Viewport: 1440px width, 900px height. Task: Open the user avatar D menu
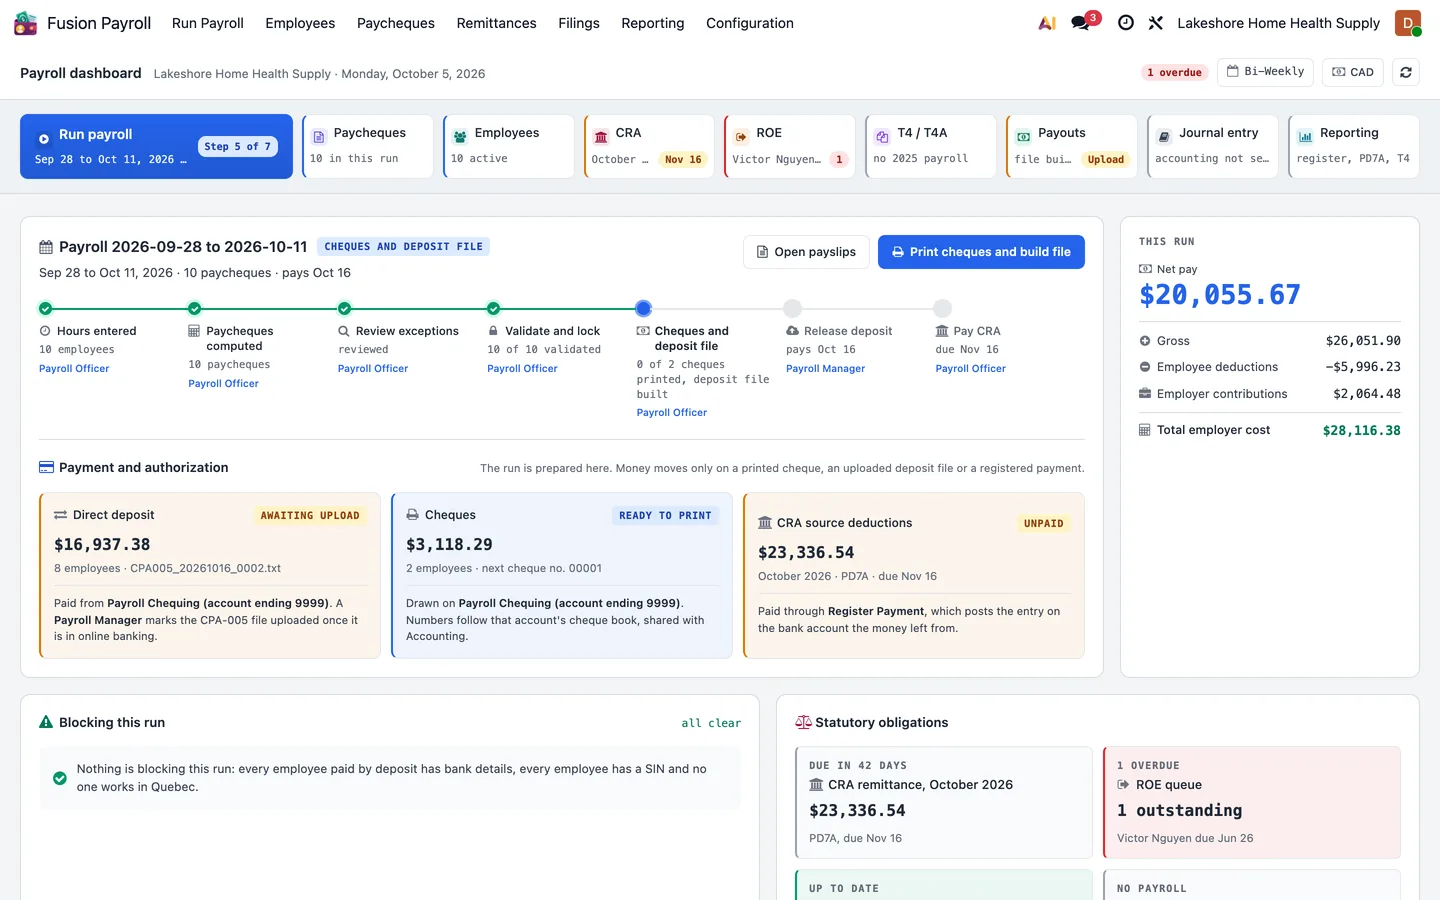tap(1408, 23)
